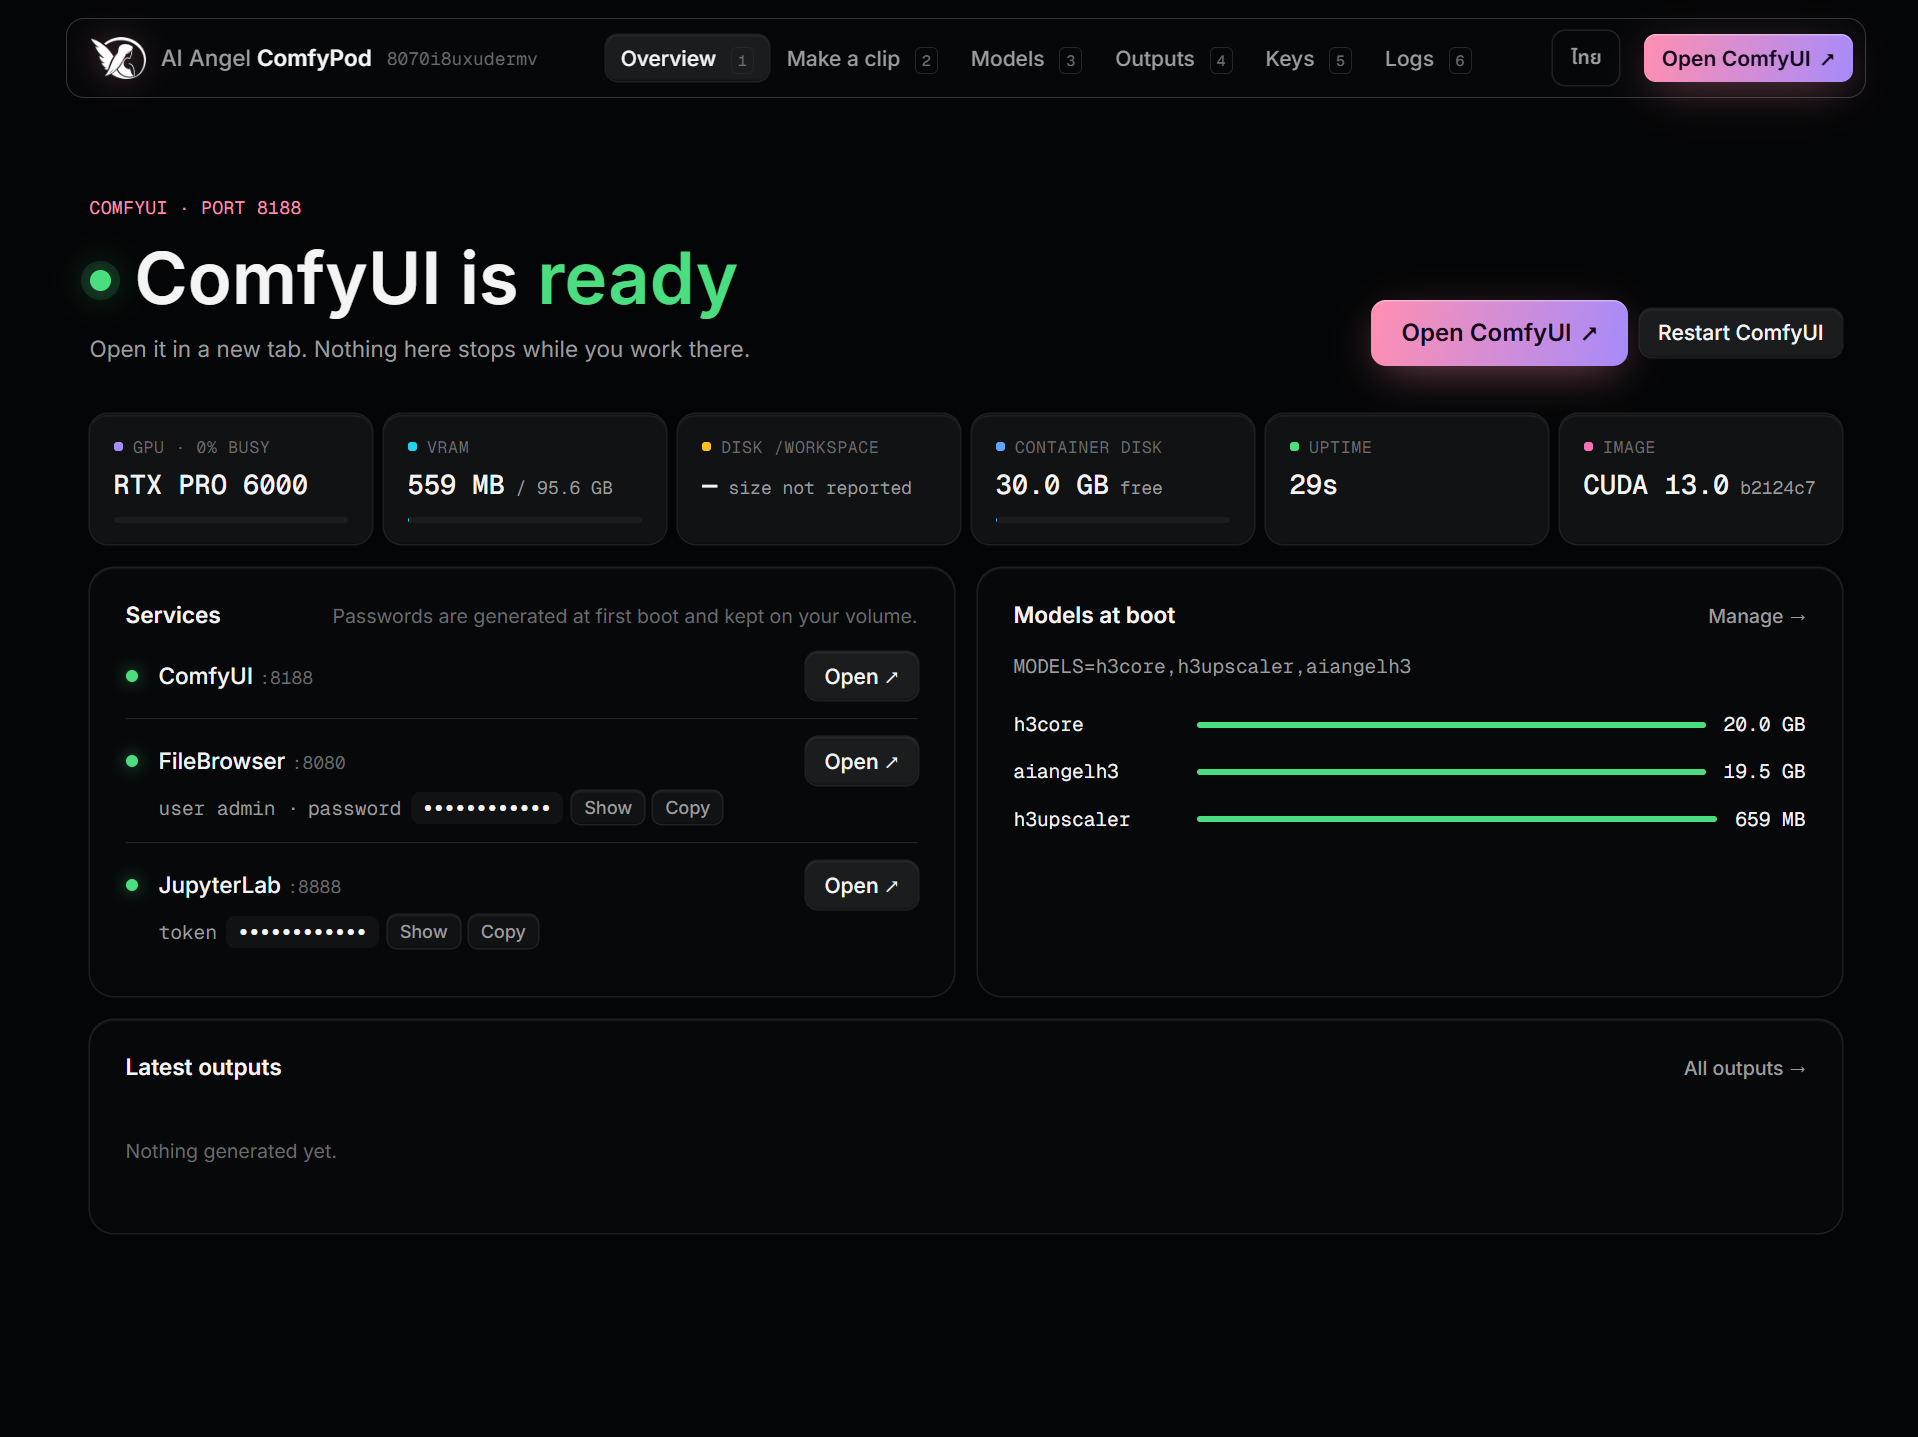Select the Uptime 29s card
The width and height of the screenshot is (1918, 1437).
tap(1407, 479)
